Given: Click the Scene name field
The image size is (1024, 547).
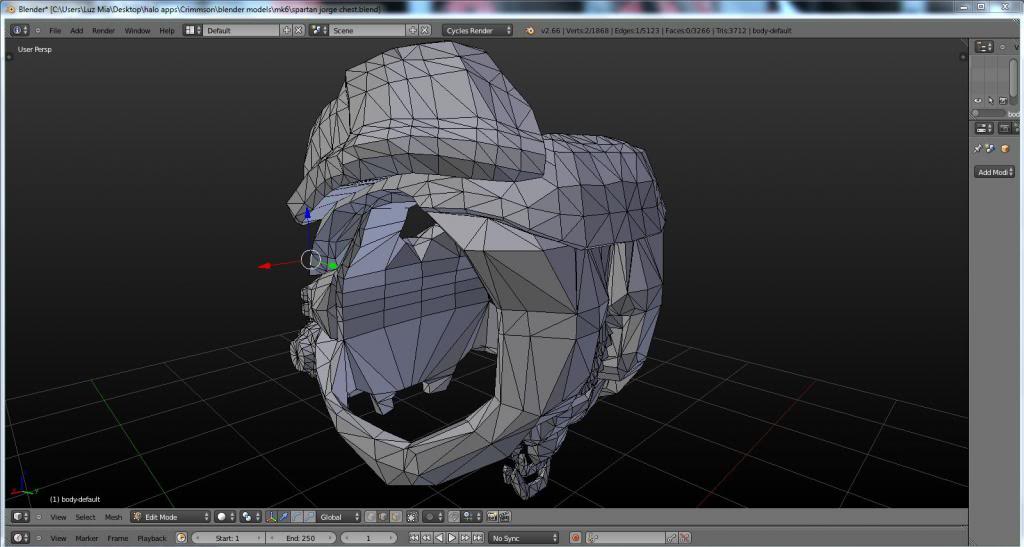Looking at the screenshot, I should pyautogui.click(x=368, y=31).
